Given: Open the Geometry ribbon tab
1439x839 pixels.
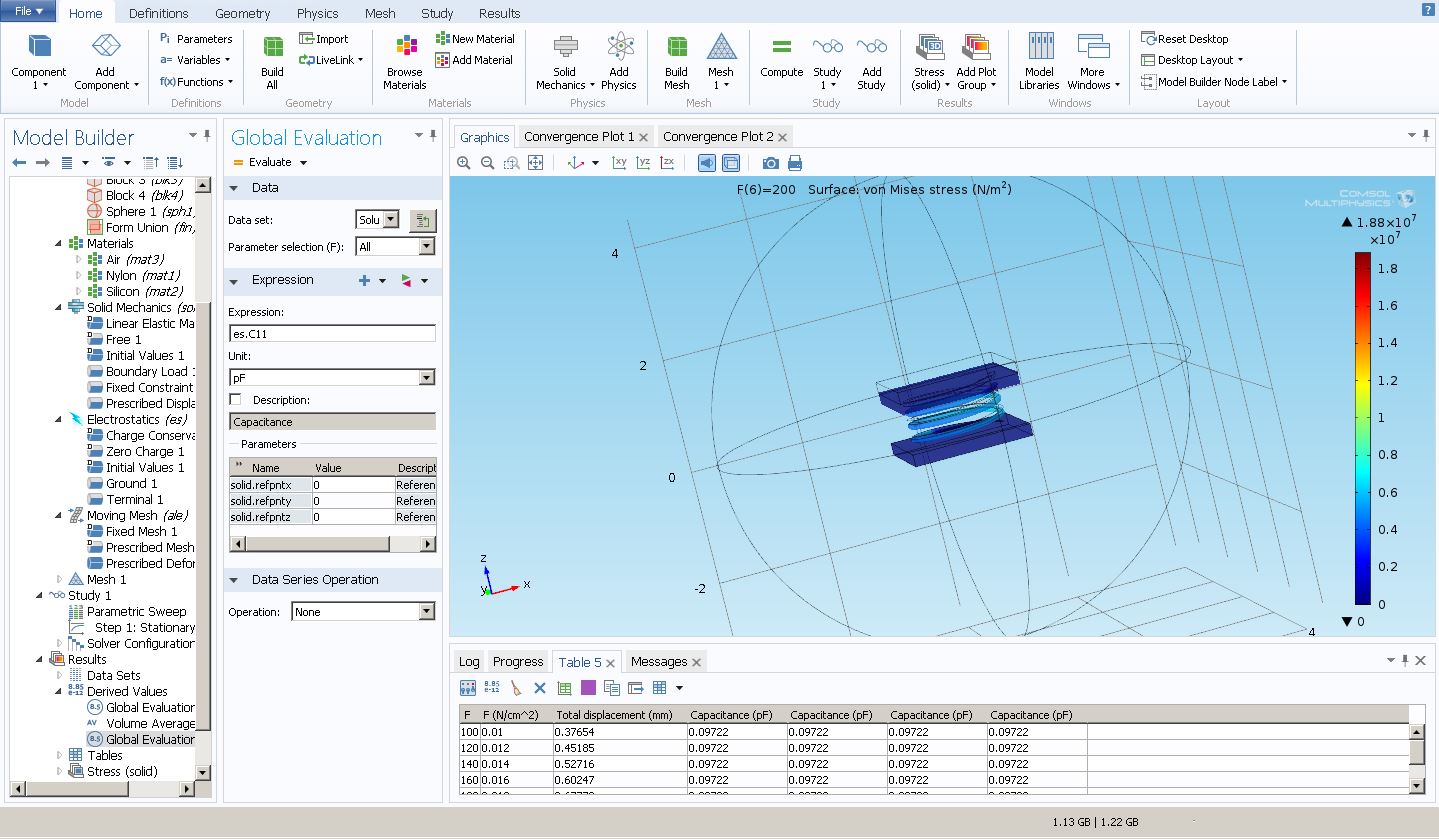Looking at the screenshot, I should click(242, 13).
